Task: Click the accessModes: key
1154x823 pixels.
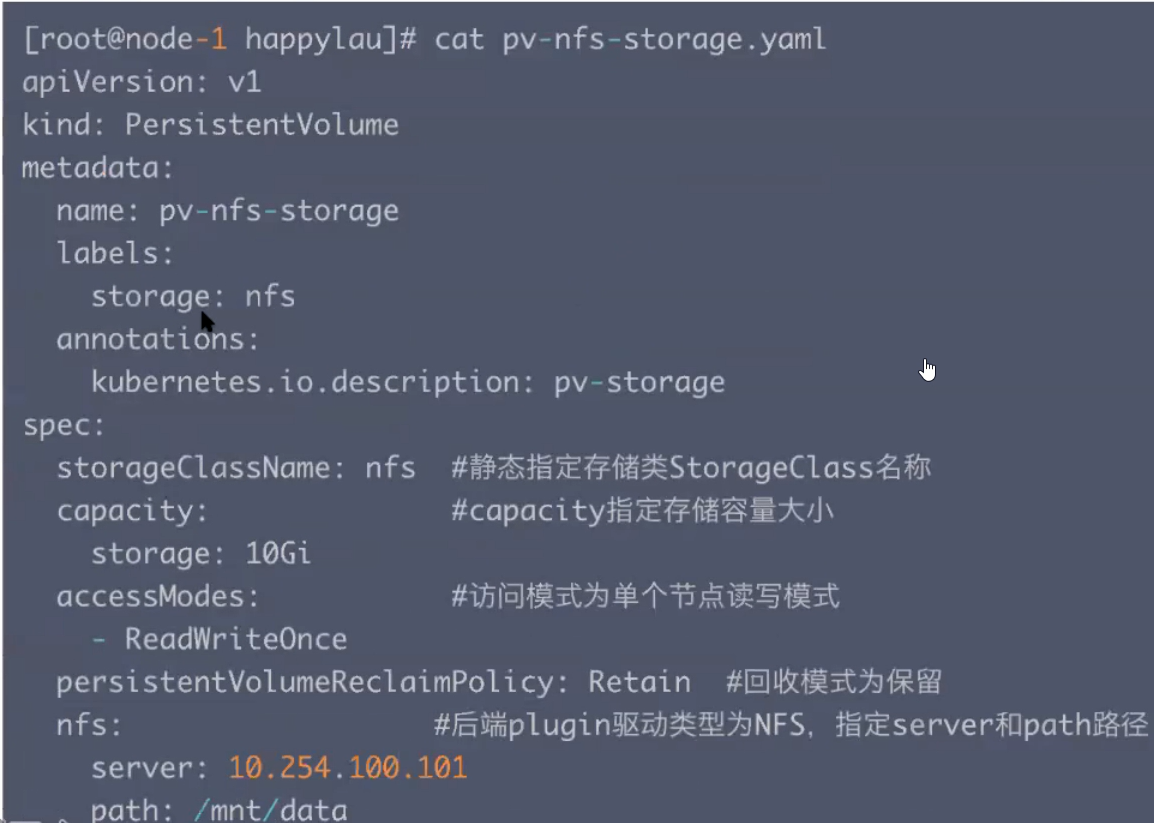Action: (158, 597)
